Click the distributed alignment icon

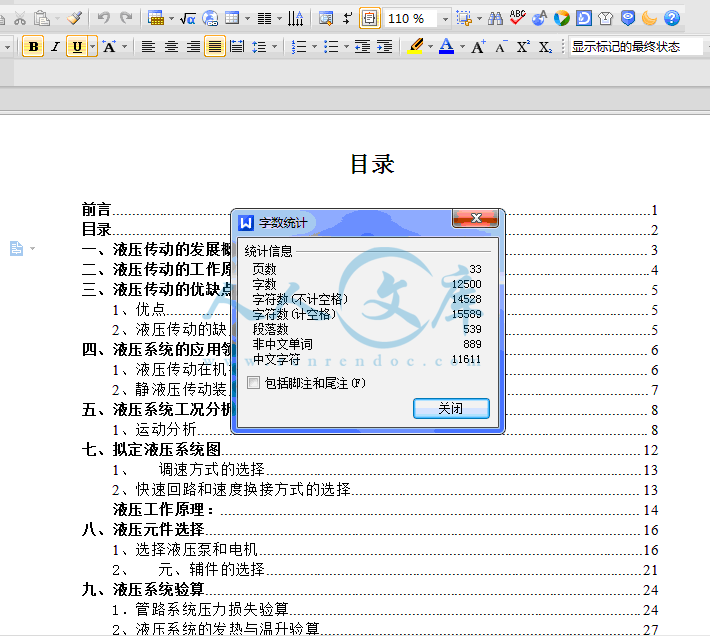tap(237, 47)
